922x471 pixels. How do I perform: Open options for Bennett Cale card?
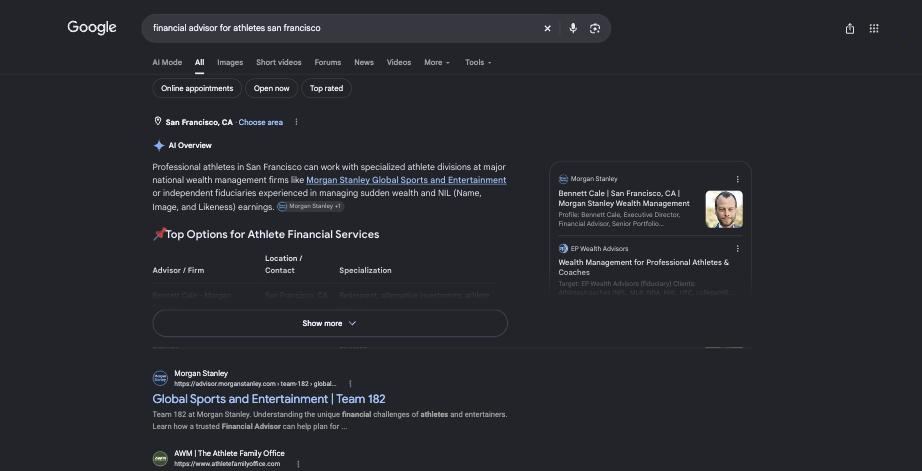737,179
